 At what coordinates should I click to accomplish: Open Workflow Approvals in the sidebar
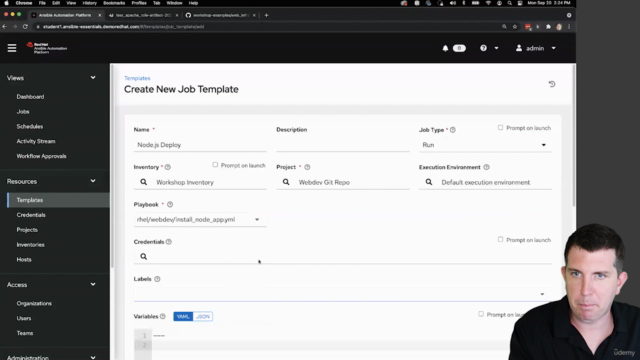tap(41, 156)
